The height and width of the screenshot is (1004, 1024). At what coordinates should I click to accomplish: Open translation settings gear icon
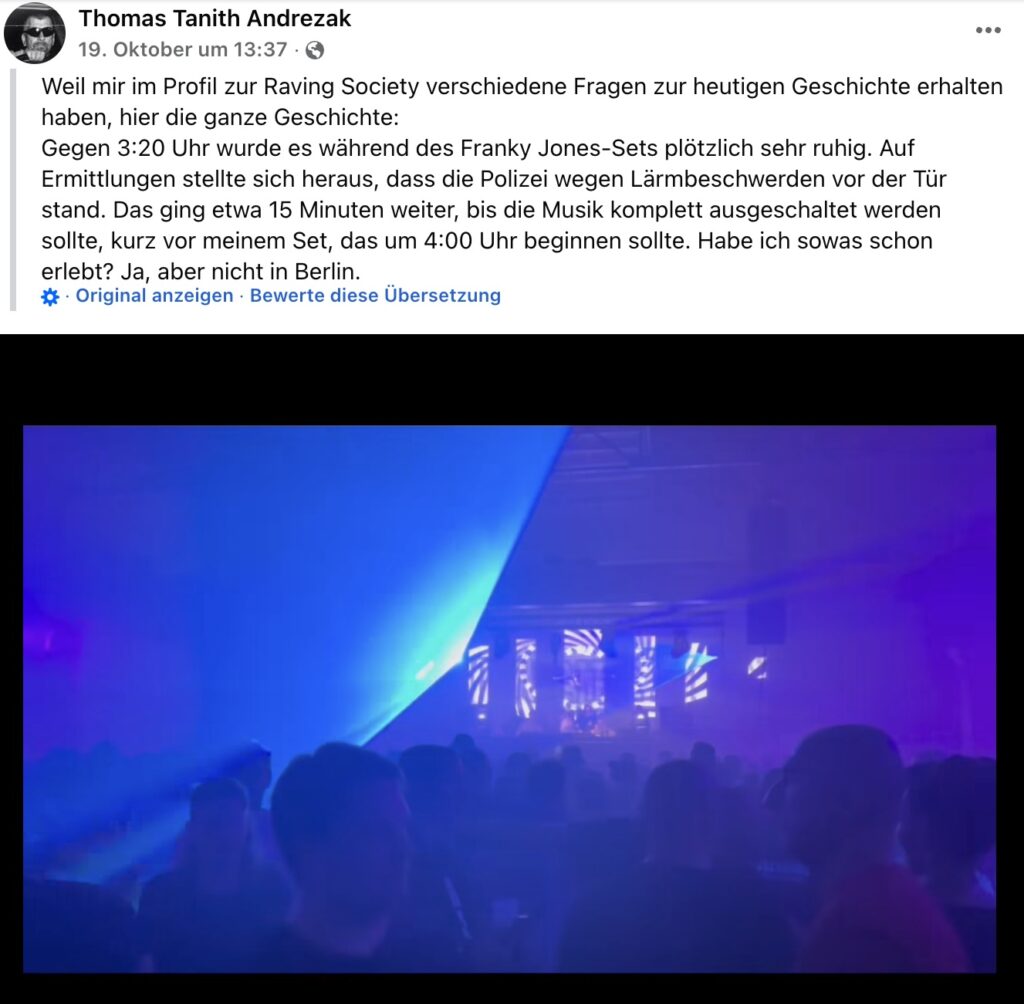coord(50,297)
